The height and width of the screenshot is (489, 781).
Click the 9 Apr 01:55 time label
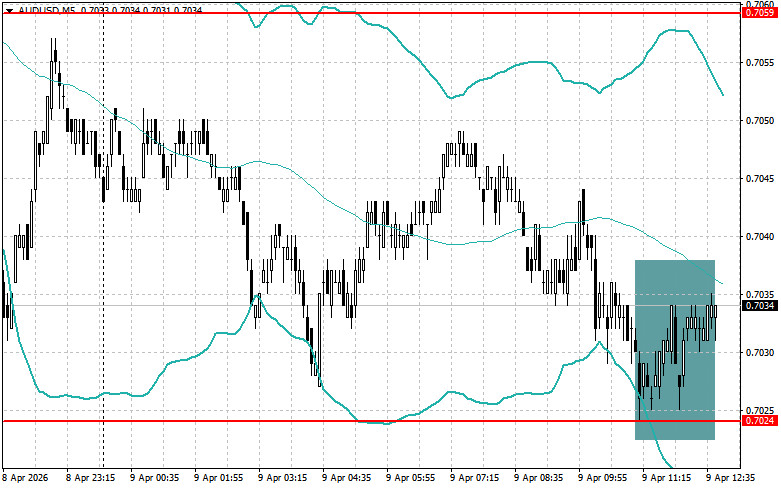218,478
